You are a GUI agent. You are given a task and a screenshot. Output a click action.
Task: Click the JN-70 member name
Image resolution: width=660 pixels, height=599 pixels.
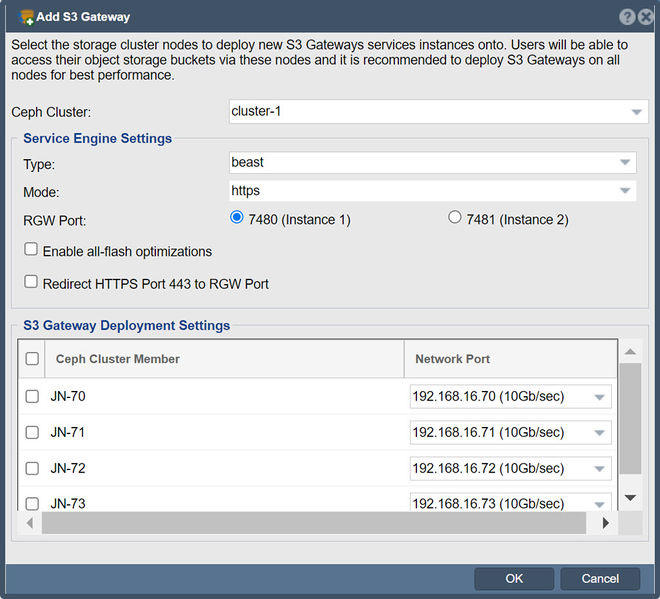click(68, 397)
